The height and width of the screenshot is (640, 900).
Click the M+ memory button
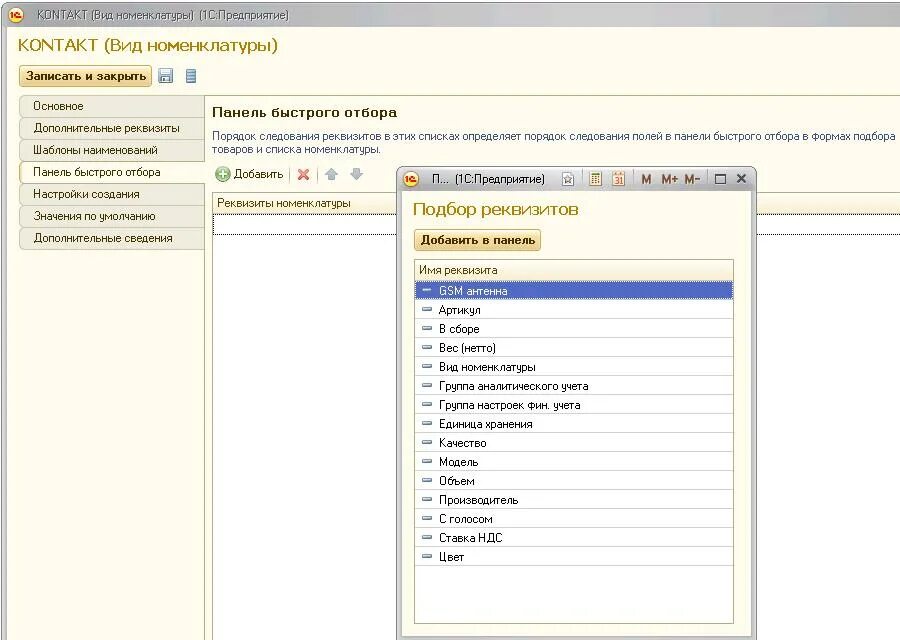click(x=669, y=179)
